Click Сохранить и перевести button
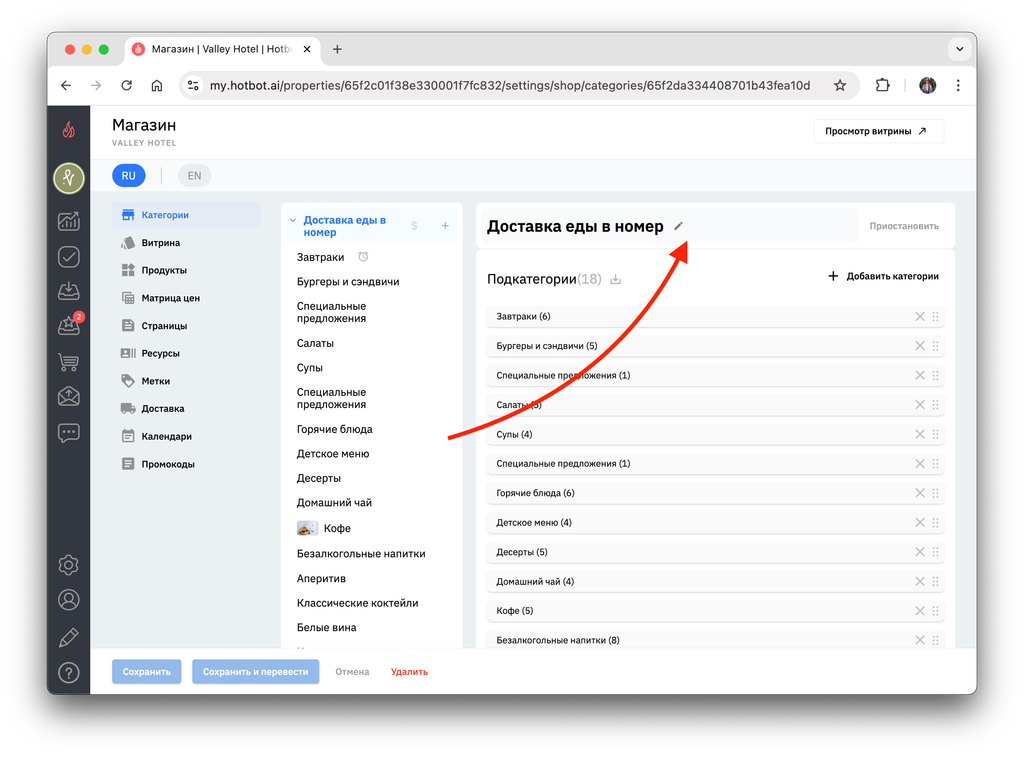This screenshot has height=757, width=1024. (x=255, y=672)
